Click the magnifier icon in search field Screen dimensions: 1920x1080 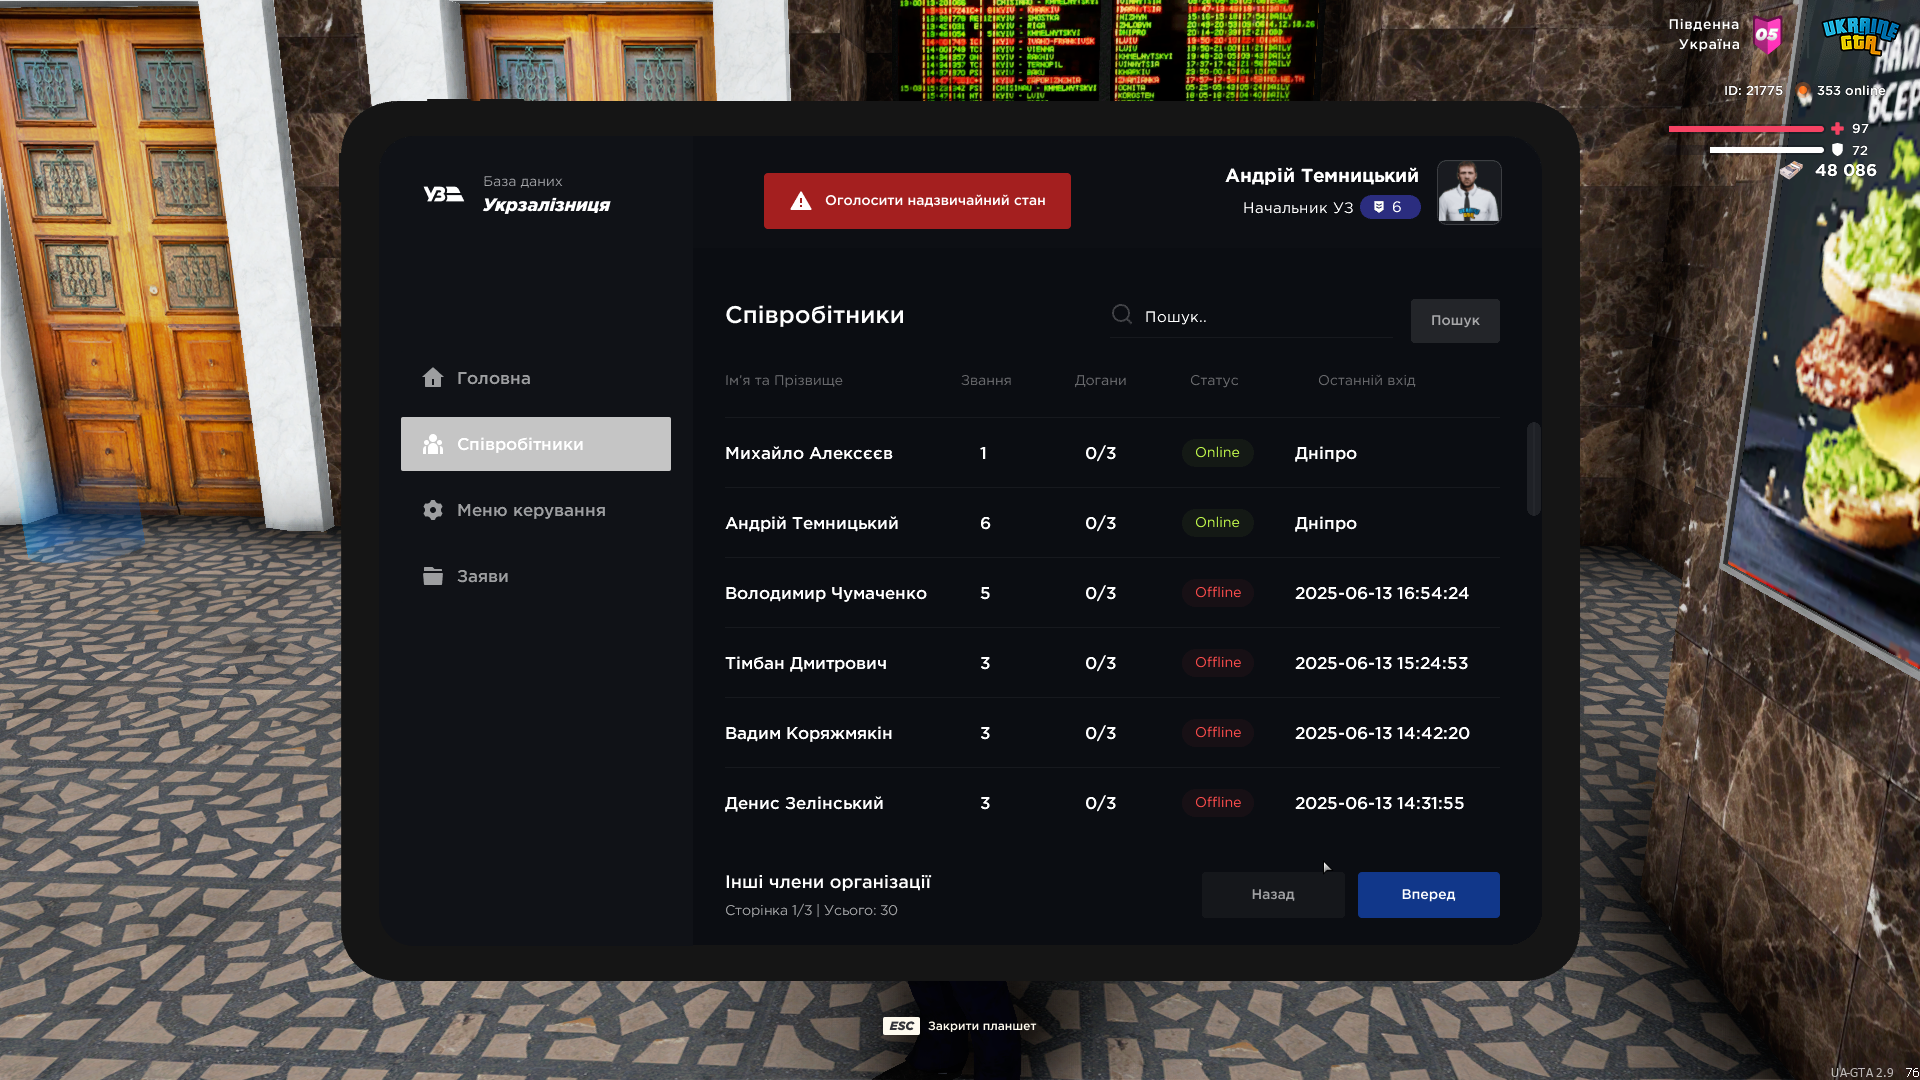(x=1122, y=315)
